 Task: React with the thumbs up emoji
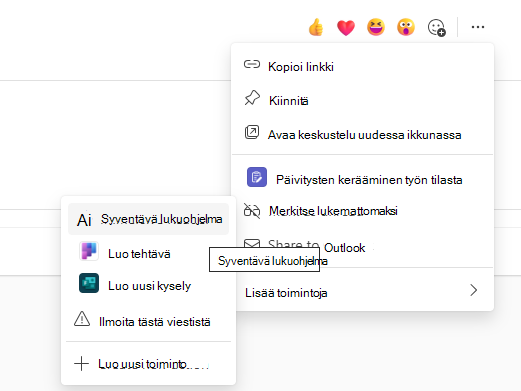tap(316, 27)
